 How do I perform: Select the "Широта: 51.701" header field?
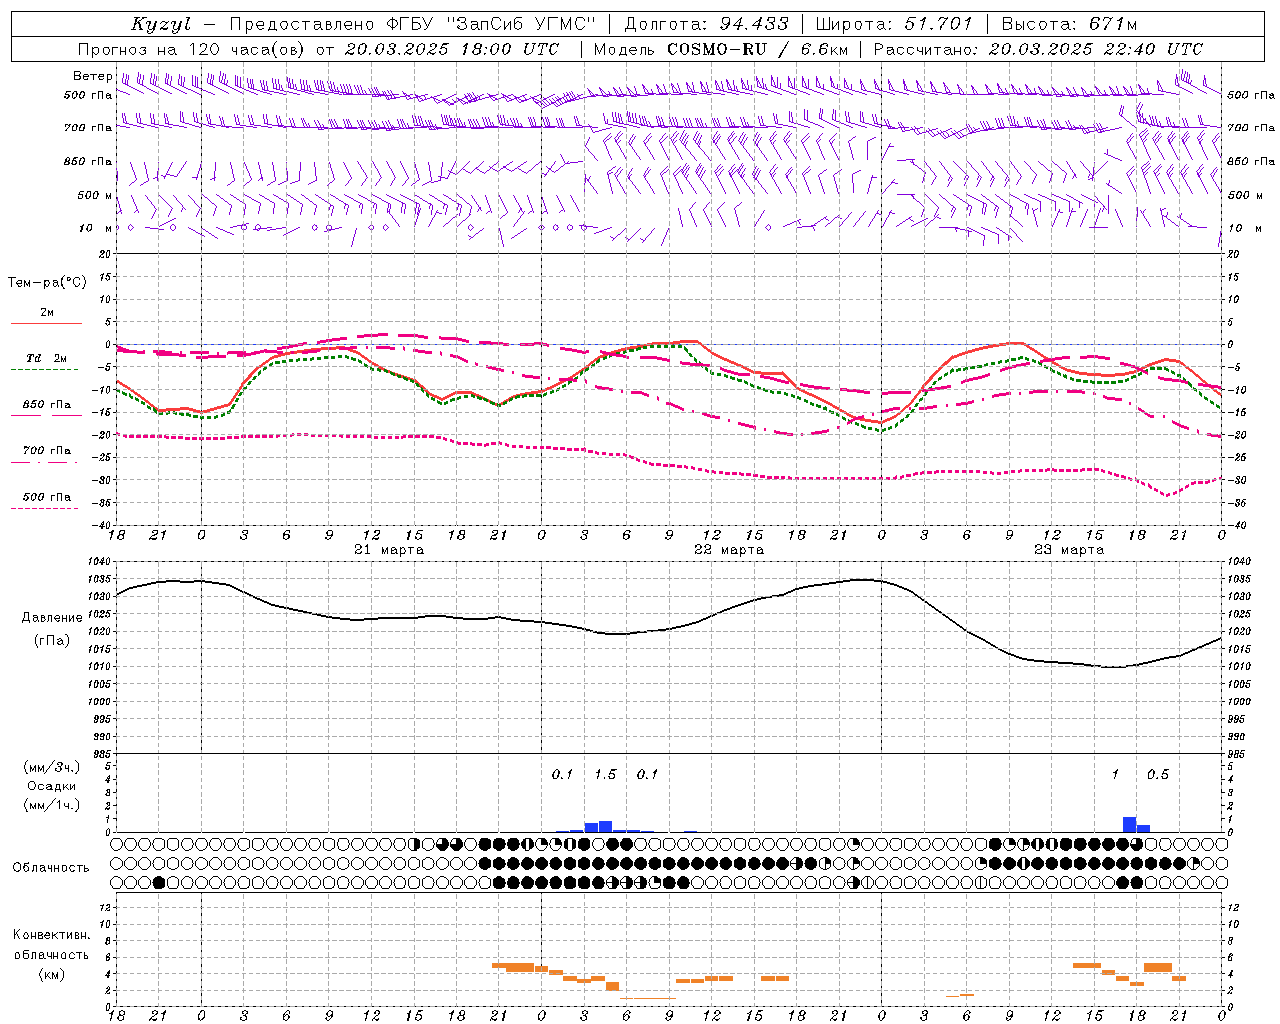coord(894,24)
